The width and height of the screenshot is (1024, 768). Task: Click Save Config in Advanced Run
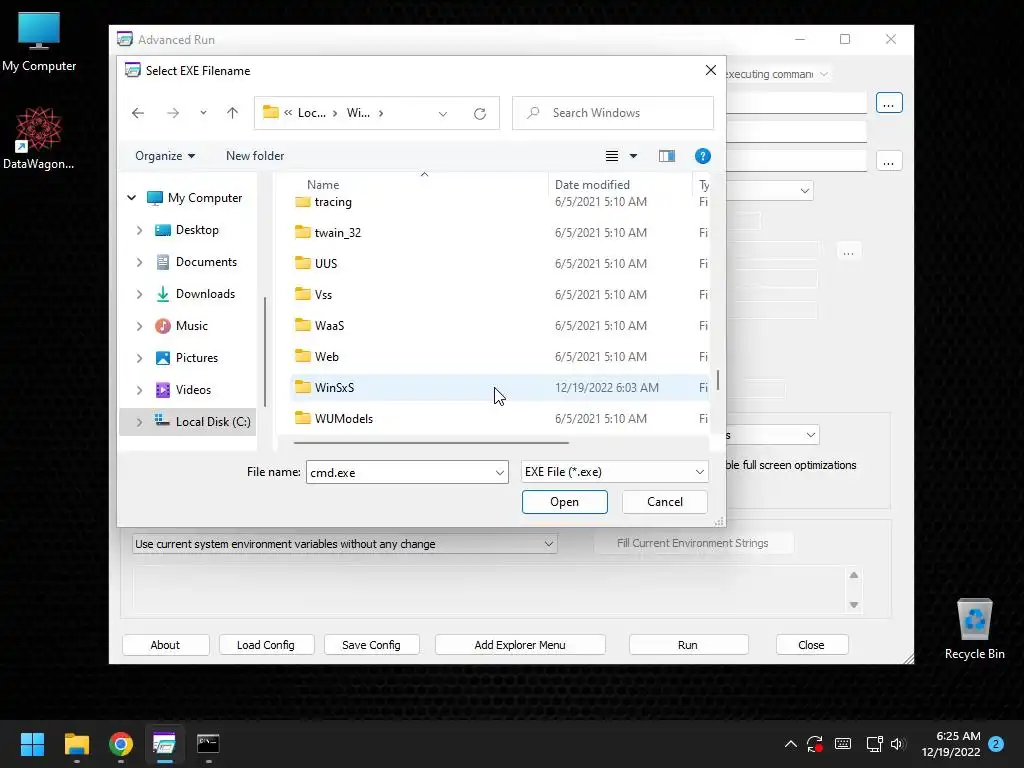(x=371, y=645)
